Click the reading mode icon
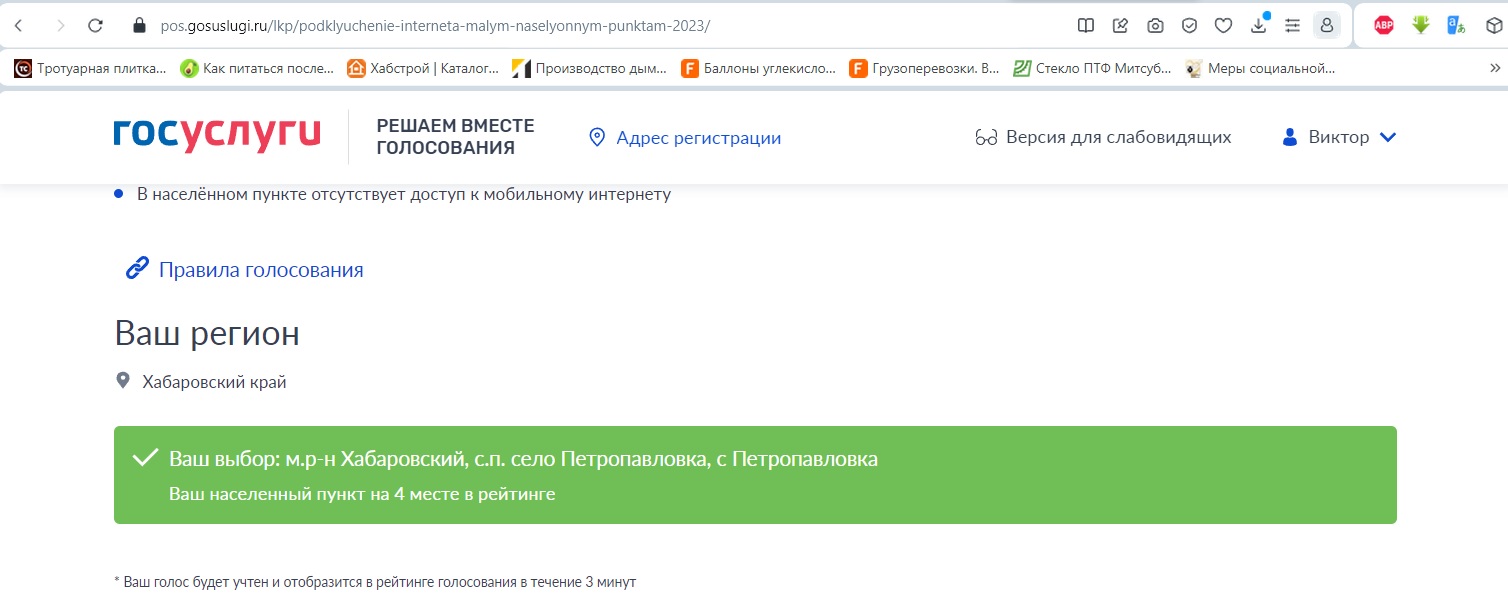 point(1086,25)
